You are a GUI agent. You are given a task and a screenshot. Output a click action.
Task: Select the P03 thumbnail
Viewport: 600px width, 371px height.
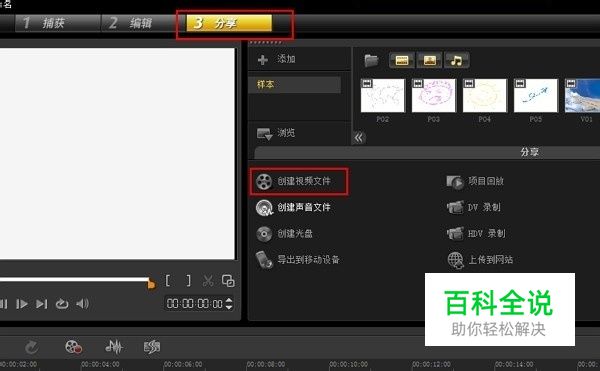(434, 96)
